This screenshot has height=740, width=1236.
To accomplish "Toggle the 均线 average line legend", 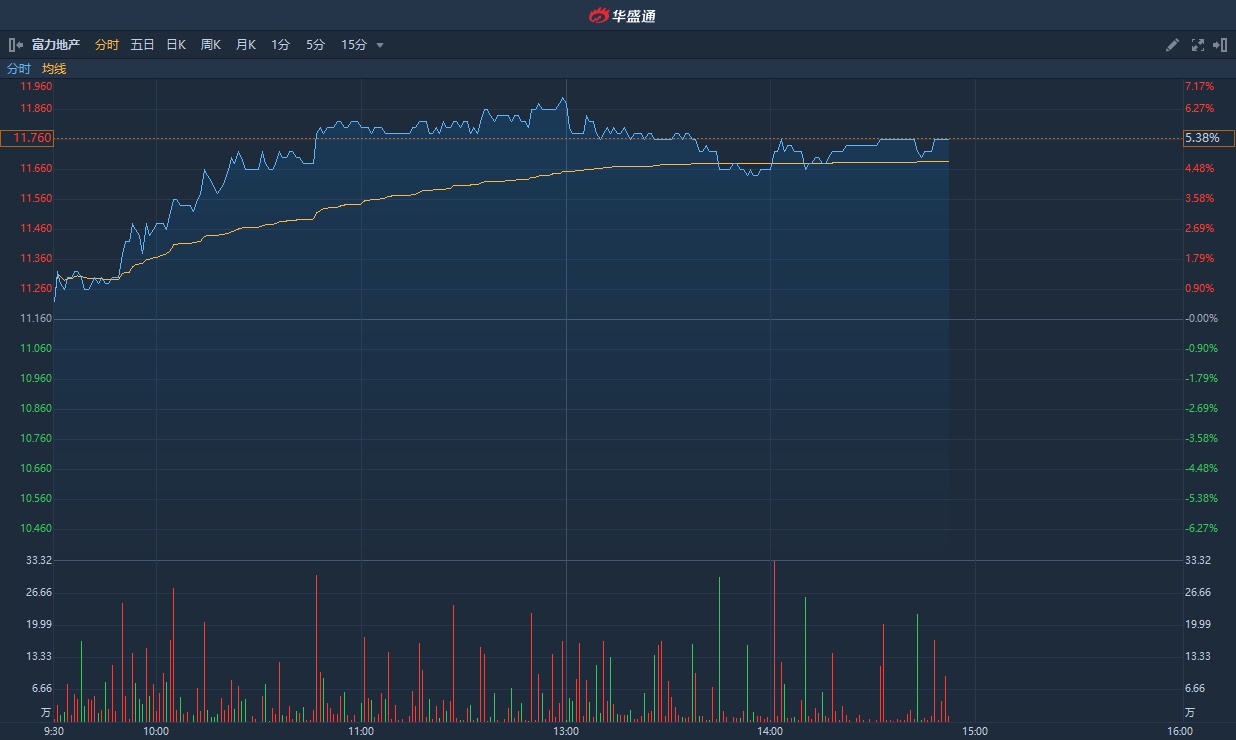I will click(x=54, y=69).
